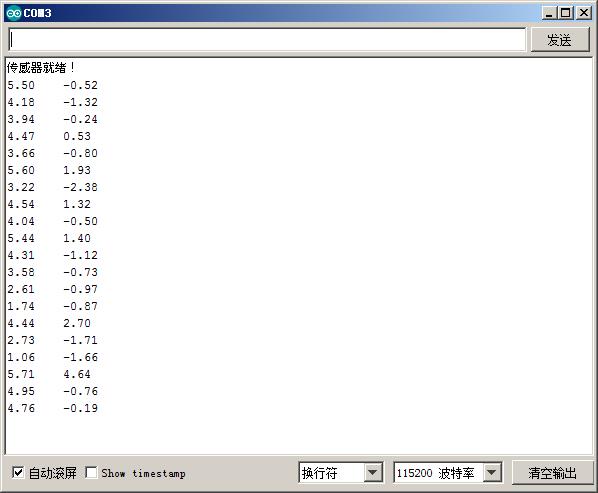Select the 5.50 value in first data row

click(21, 85)
